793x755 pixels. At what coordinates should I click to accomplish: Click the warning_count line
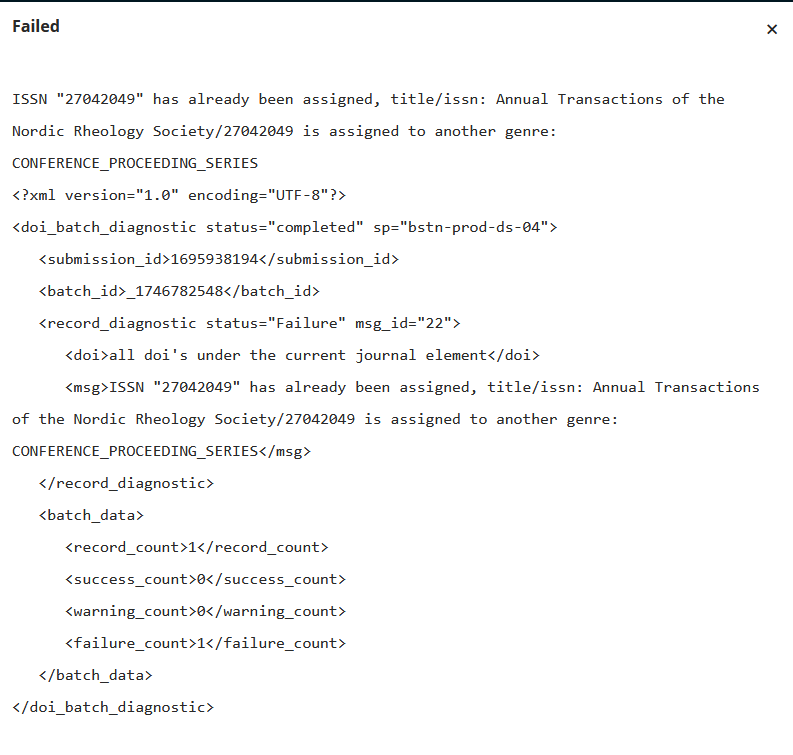coord(205,611)
